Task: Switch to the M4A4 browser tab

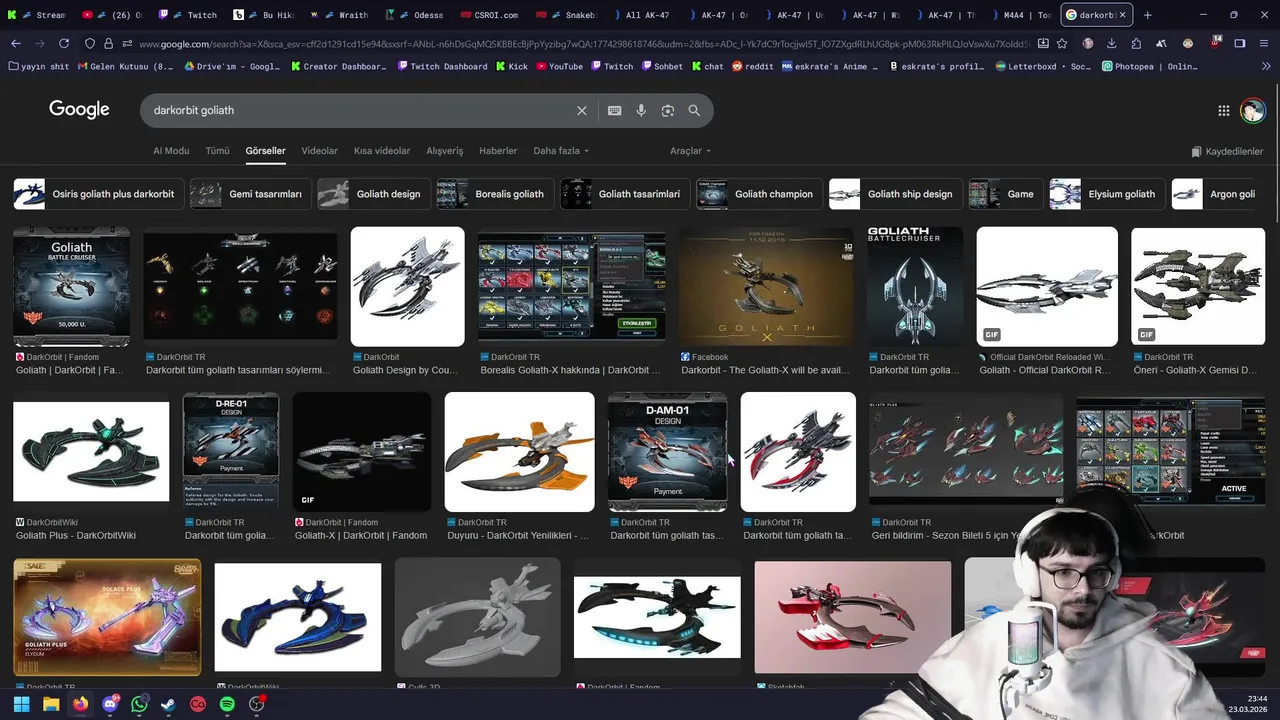Action: (x=1020, y=15)
